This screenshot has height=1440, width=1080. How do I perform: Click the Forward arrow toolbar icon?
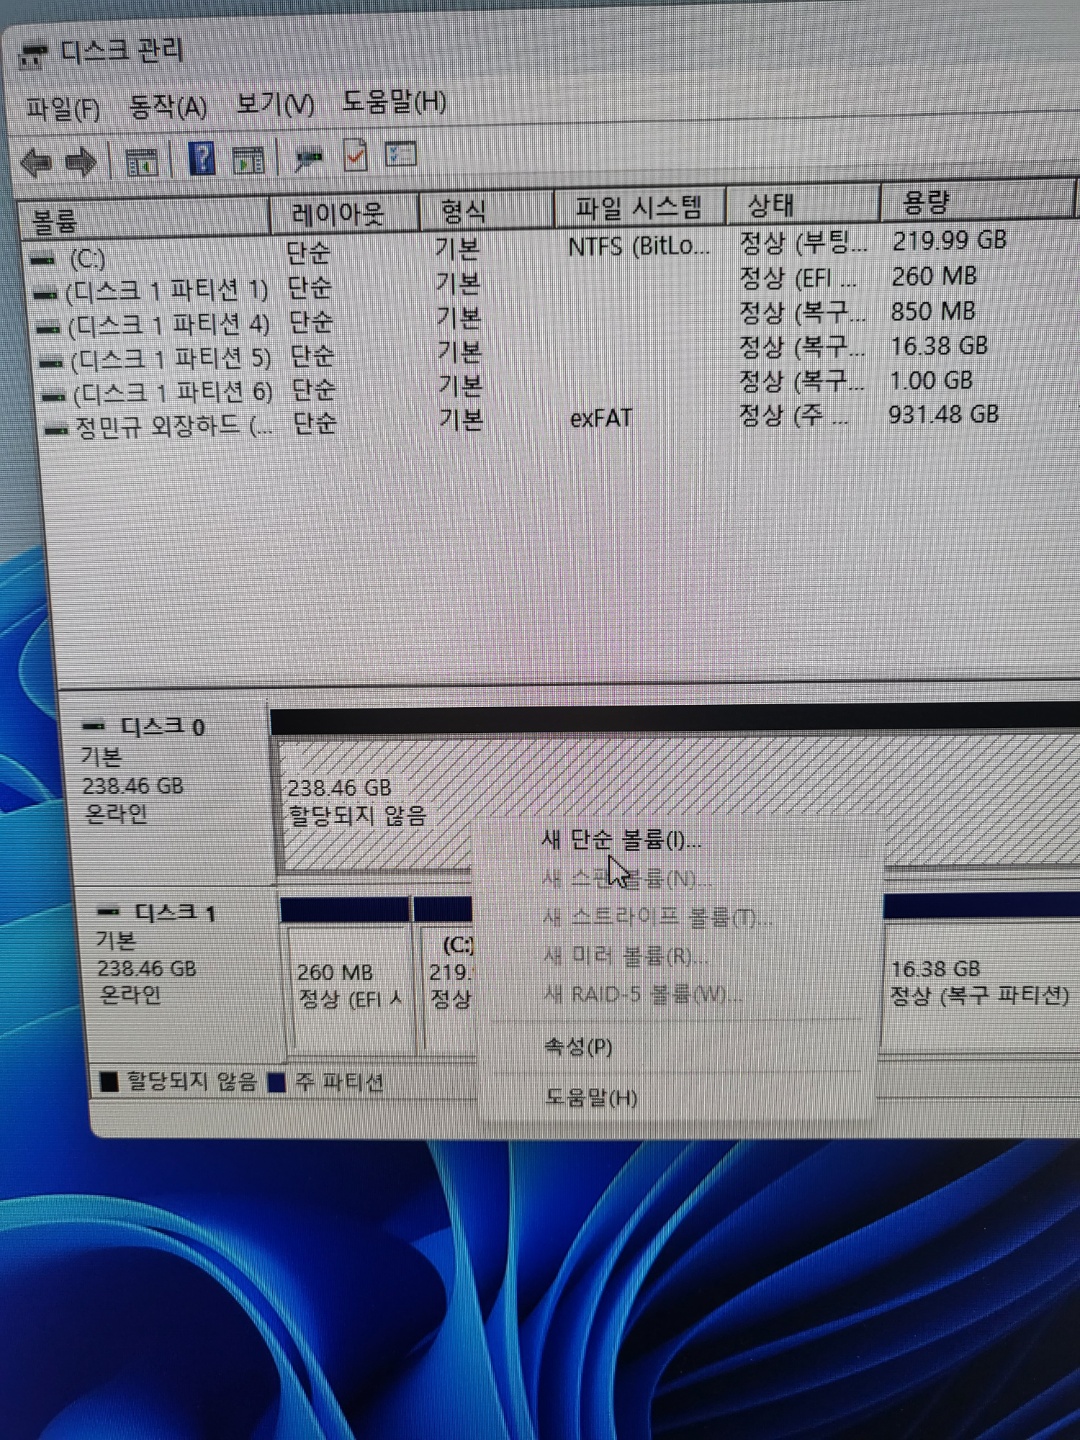(x=80, y=161)
